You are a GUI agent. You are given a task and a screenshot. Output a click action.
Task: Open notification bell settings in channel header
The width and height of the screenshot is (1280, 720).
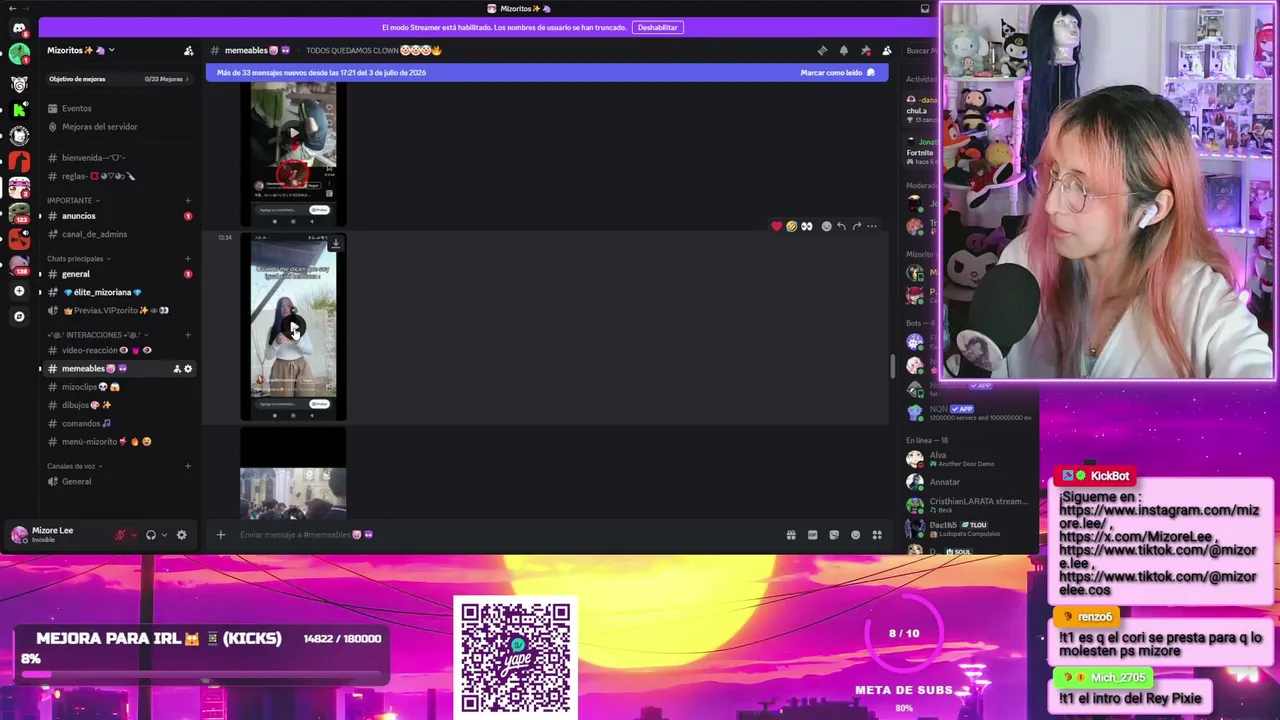click(844, 50)
